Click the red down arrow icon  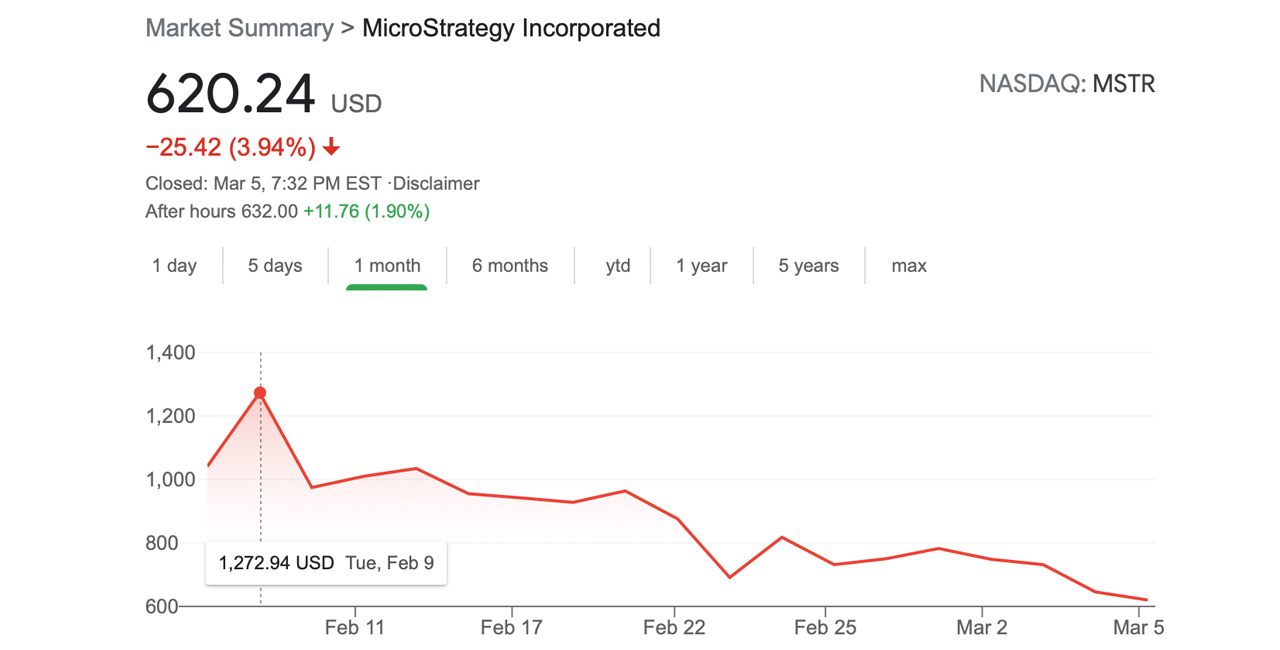pyautogui.click(x=331, y=148)
